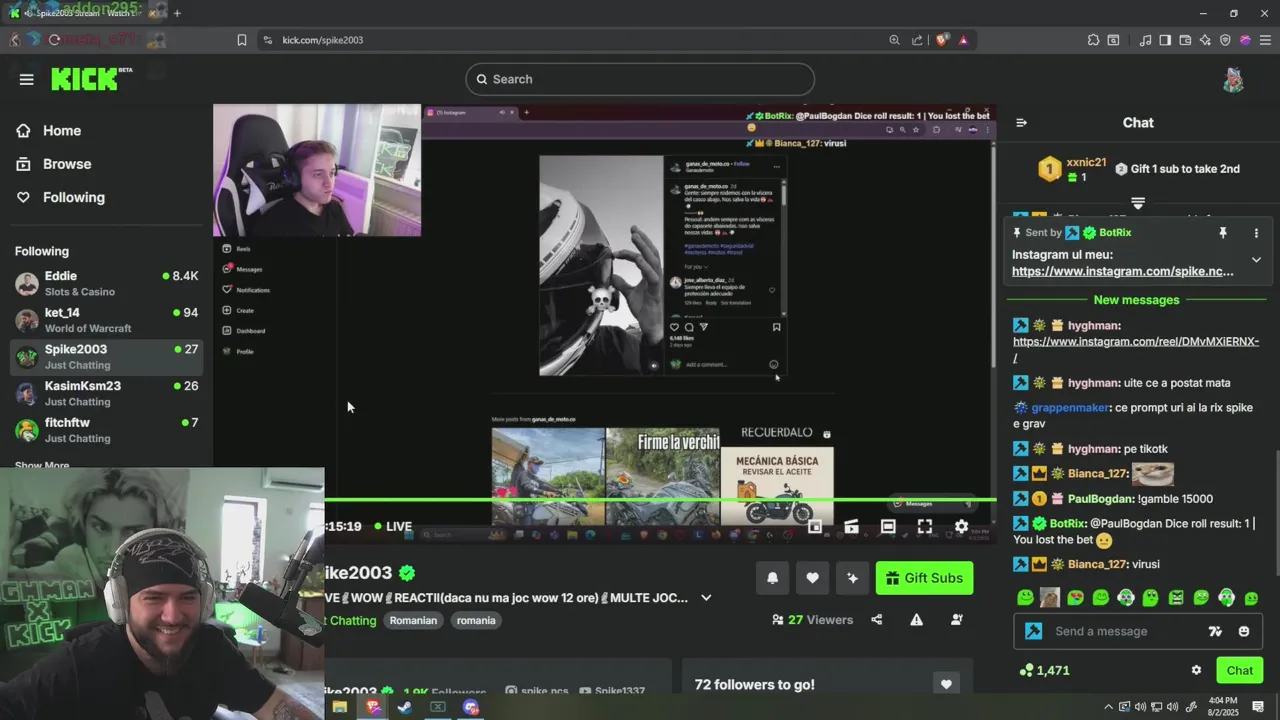Select the Romanian language tag
The image size is (1280, 720).
click(413, 620)
